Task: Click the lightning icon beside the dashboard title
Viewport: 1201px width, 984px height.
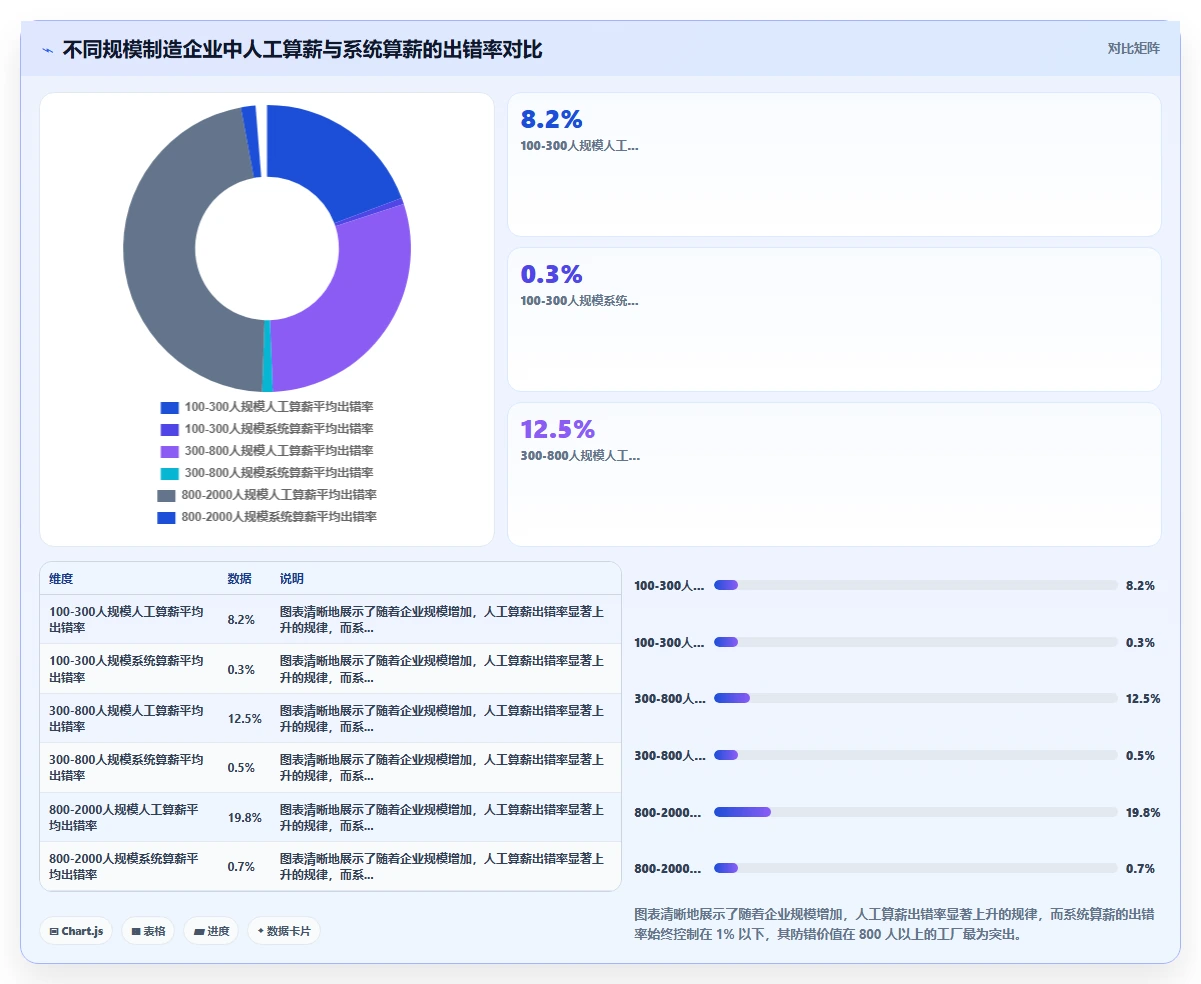Action: coord(47,50)
